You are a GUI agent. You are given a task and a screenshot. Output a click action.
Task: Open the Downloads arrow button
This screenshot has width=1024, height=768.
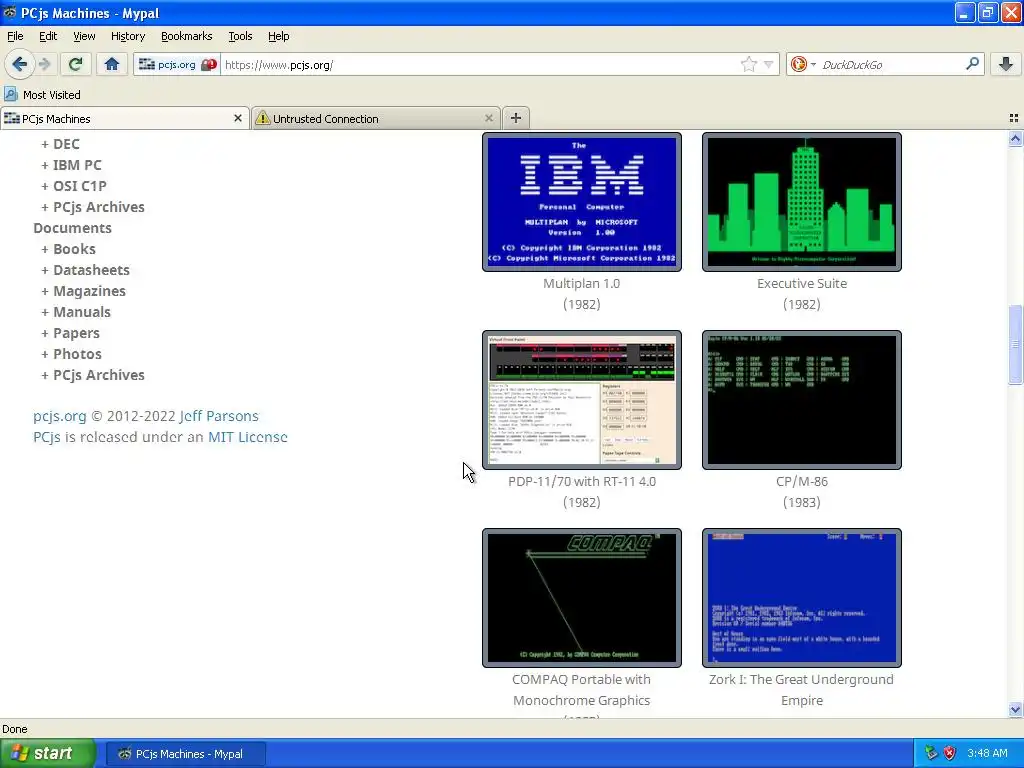tap(1006, 64)
